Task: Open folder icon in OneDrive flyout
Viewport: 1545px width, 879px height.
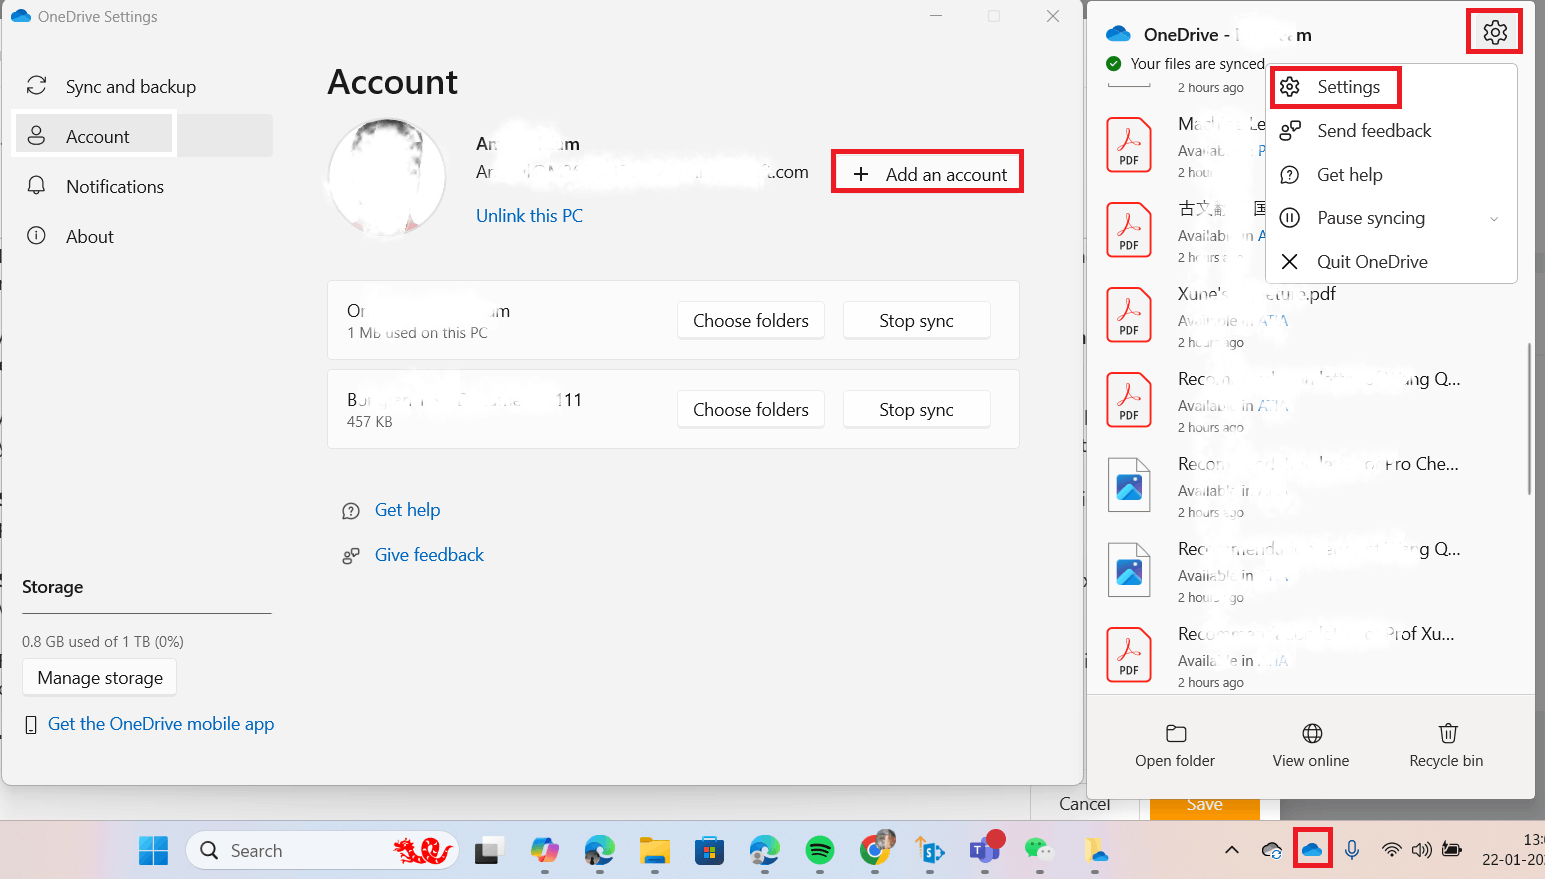Action: [1176, 733]
